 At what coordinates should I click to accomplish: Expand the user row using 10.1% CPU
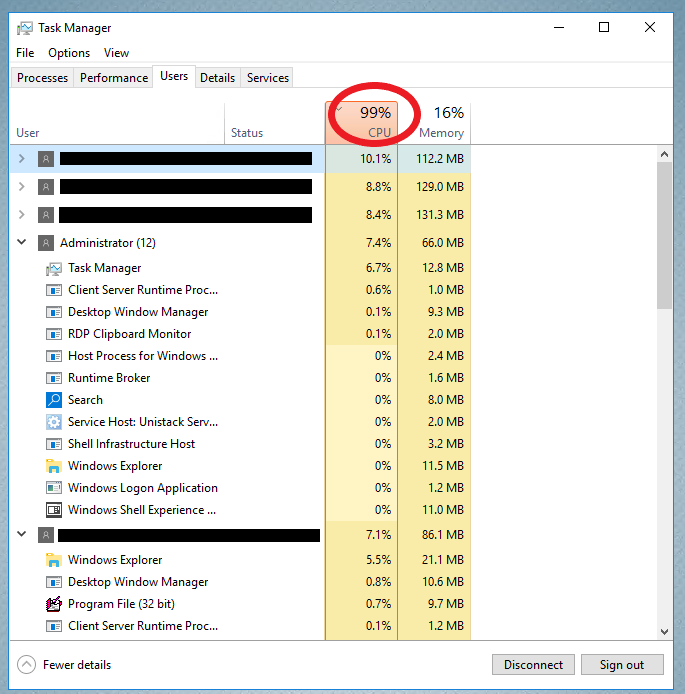pyautogui.click(x=21, y=158)
